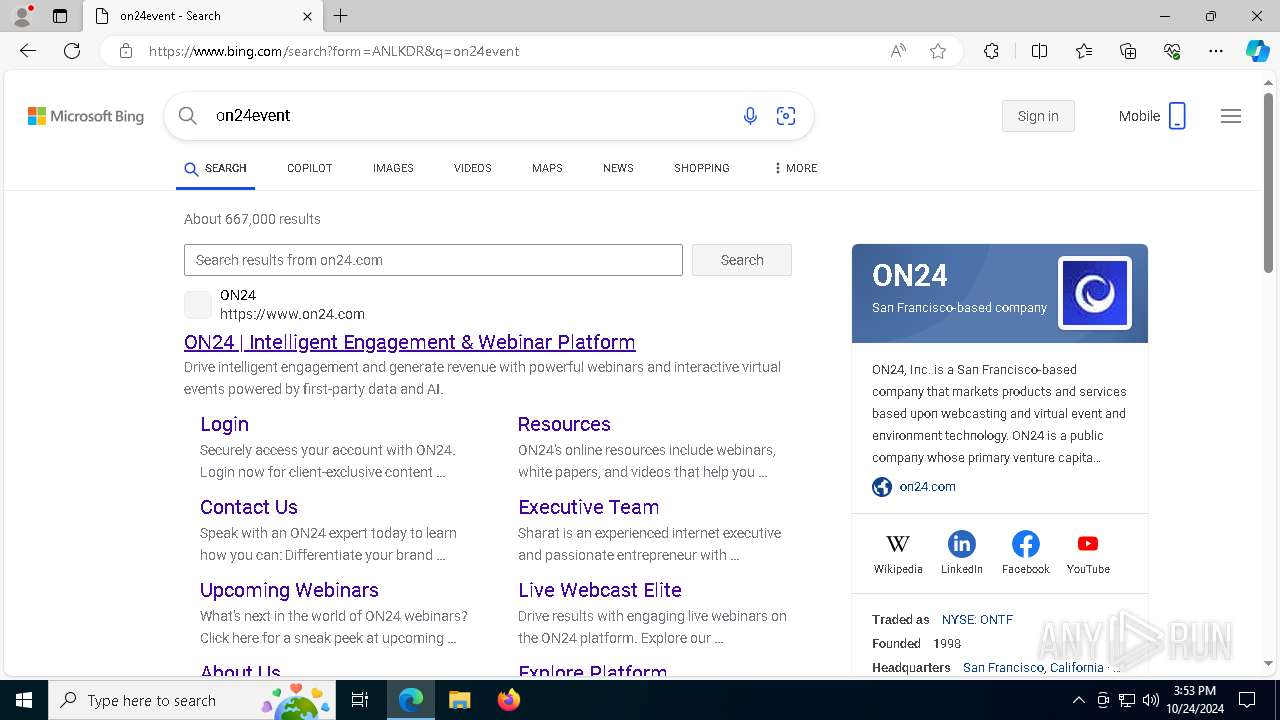Open Read aloud icon in address bar

tap(898, 51)
